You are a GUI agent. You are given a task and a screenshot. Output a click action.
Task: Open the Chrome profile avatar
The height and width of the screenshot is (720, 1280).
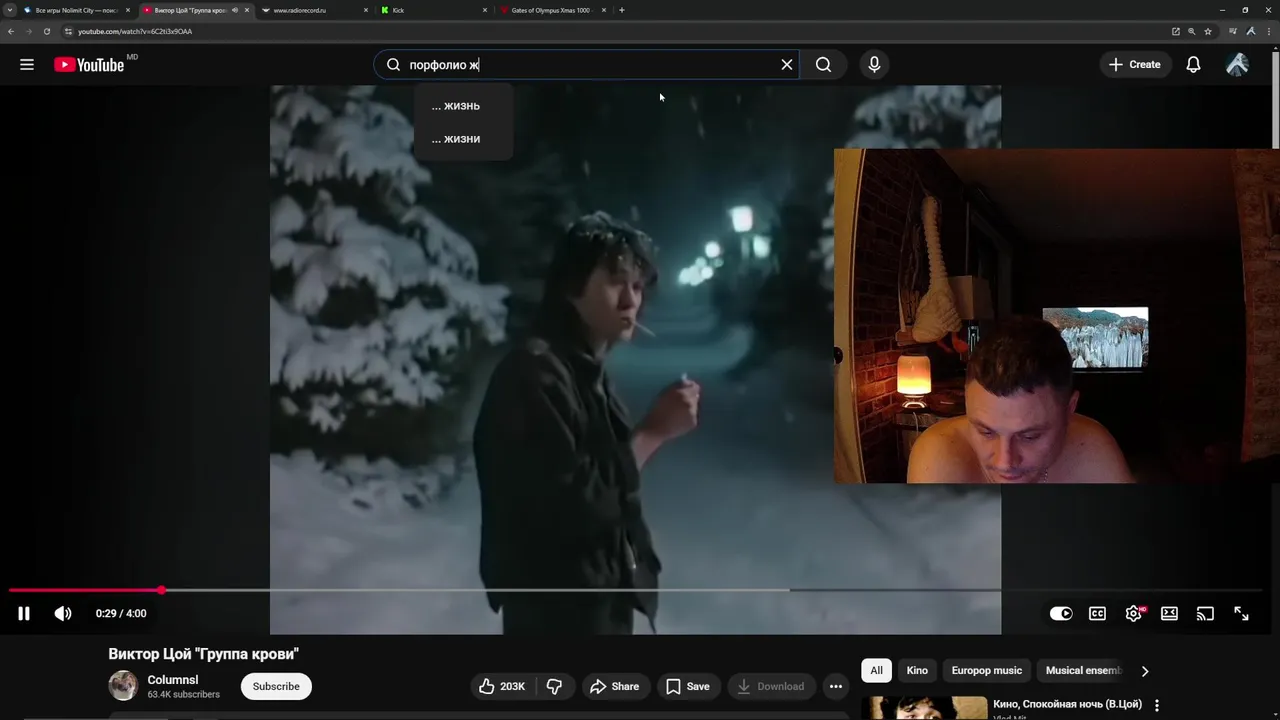1251,31
